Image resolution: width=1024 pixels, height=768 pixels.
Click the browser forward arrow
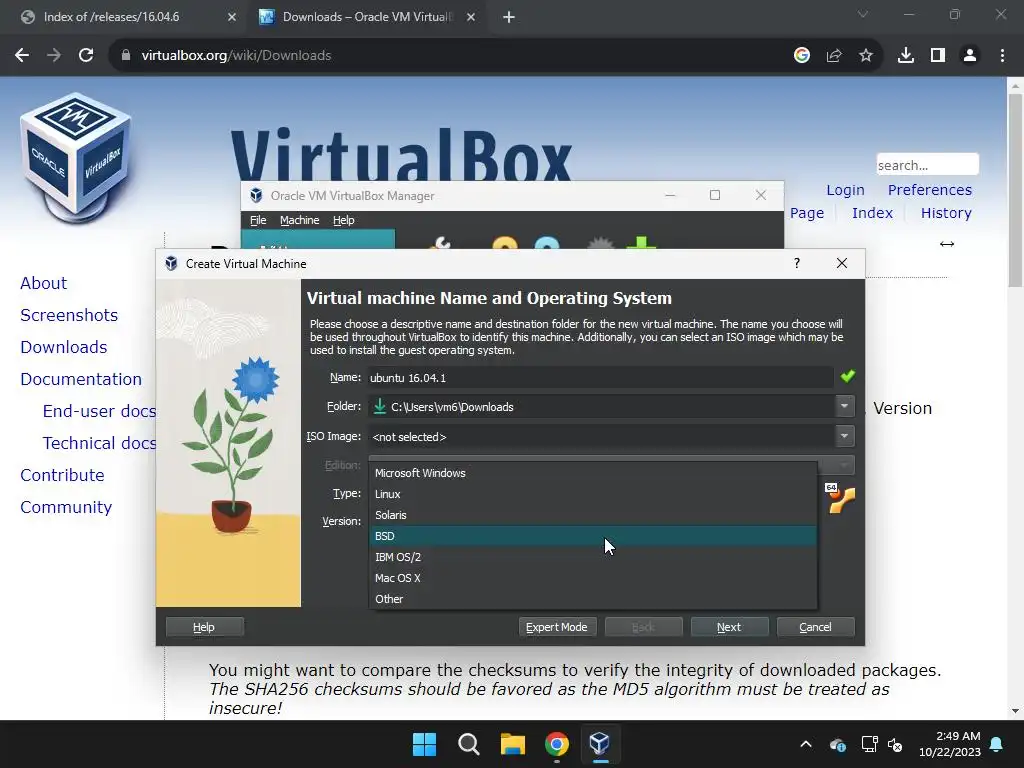(54, 56)
